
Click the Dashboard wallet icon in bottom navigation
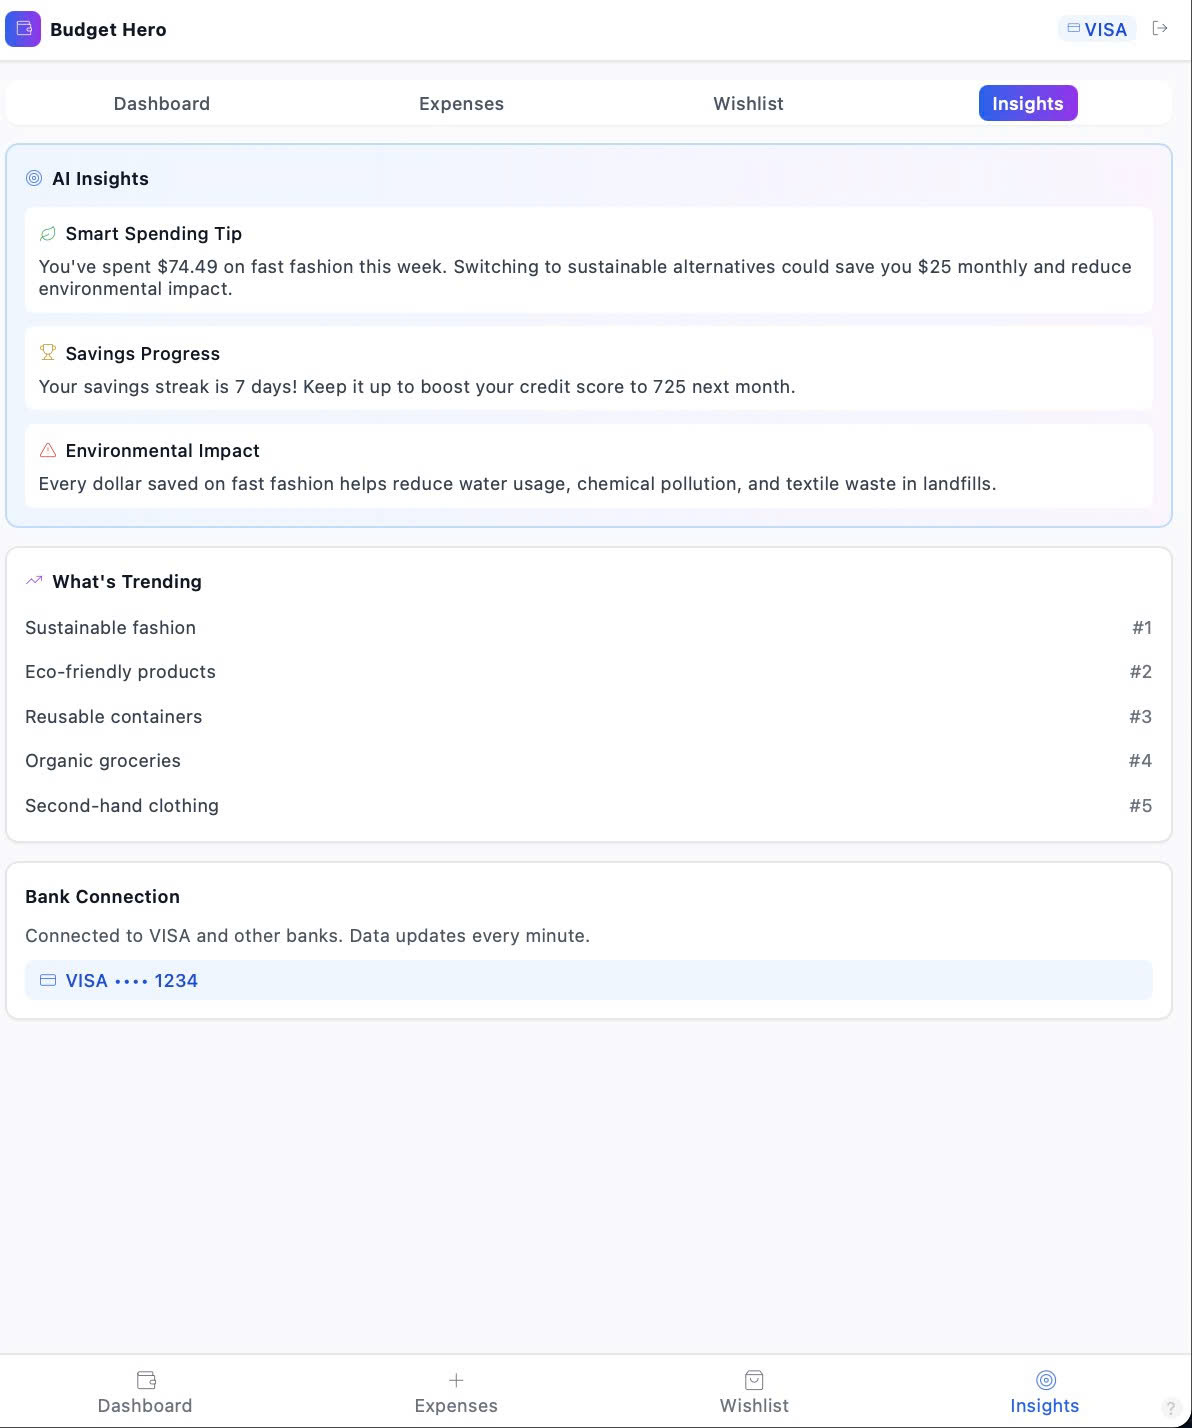[146, 1380]
